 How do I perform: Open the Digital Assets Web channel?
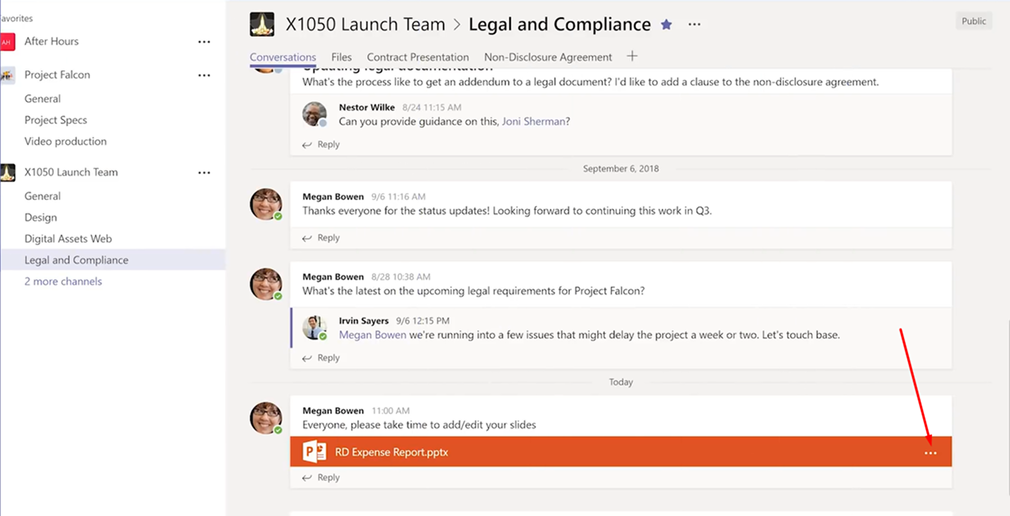[68, 238]
